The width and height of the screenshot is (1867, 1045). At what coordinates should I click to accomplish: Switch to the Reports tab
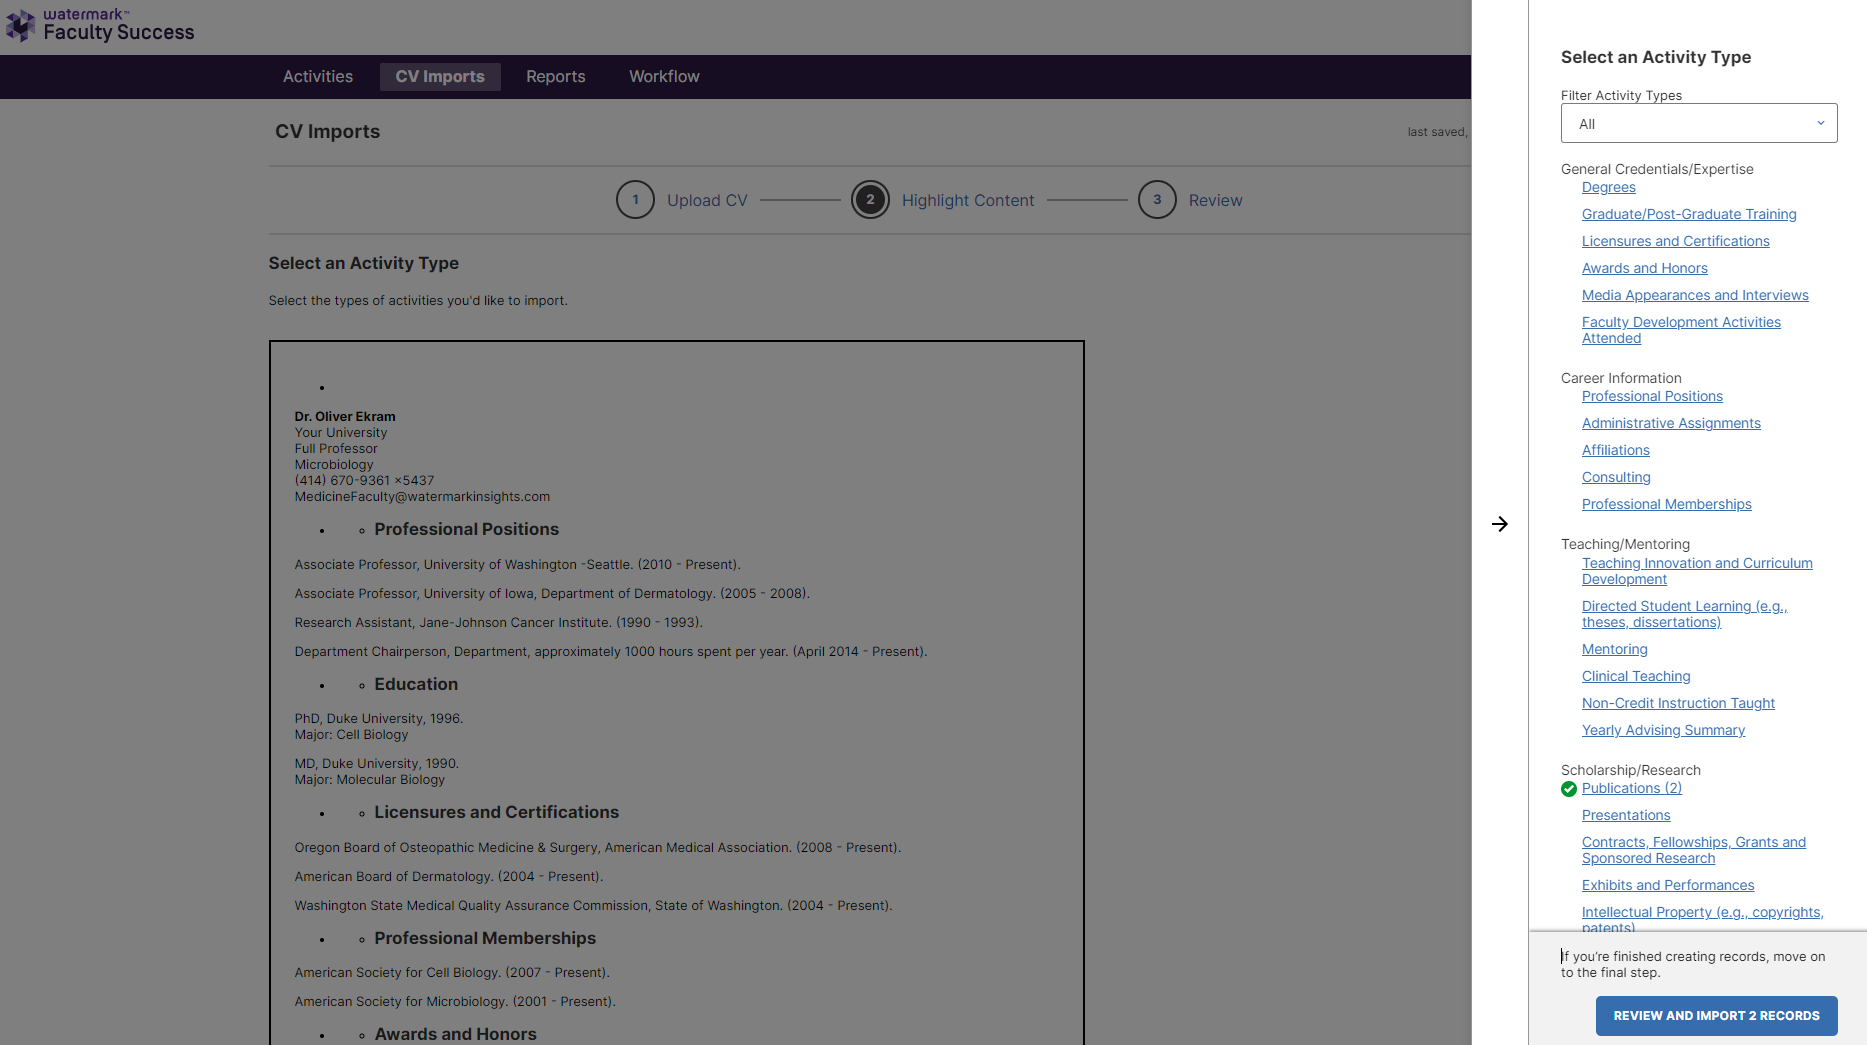click(555, 76)
